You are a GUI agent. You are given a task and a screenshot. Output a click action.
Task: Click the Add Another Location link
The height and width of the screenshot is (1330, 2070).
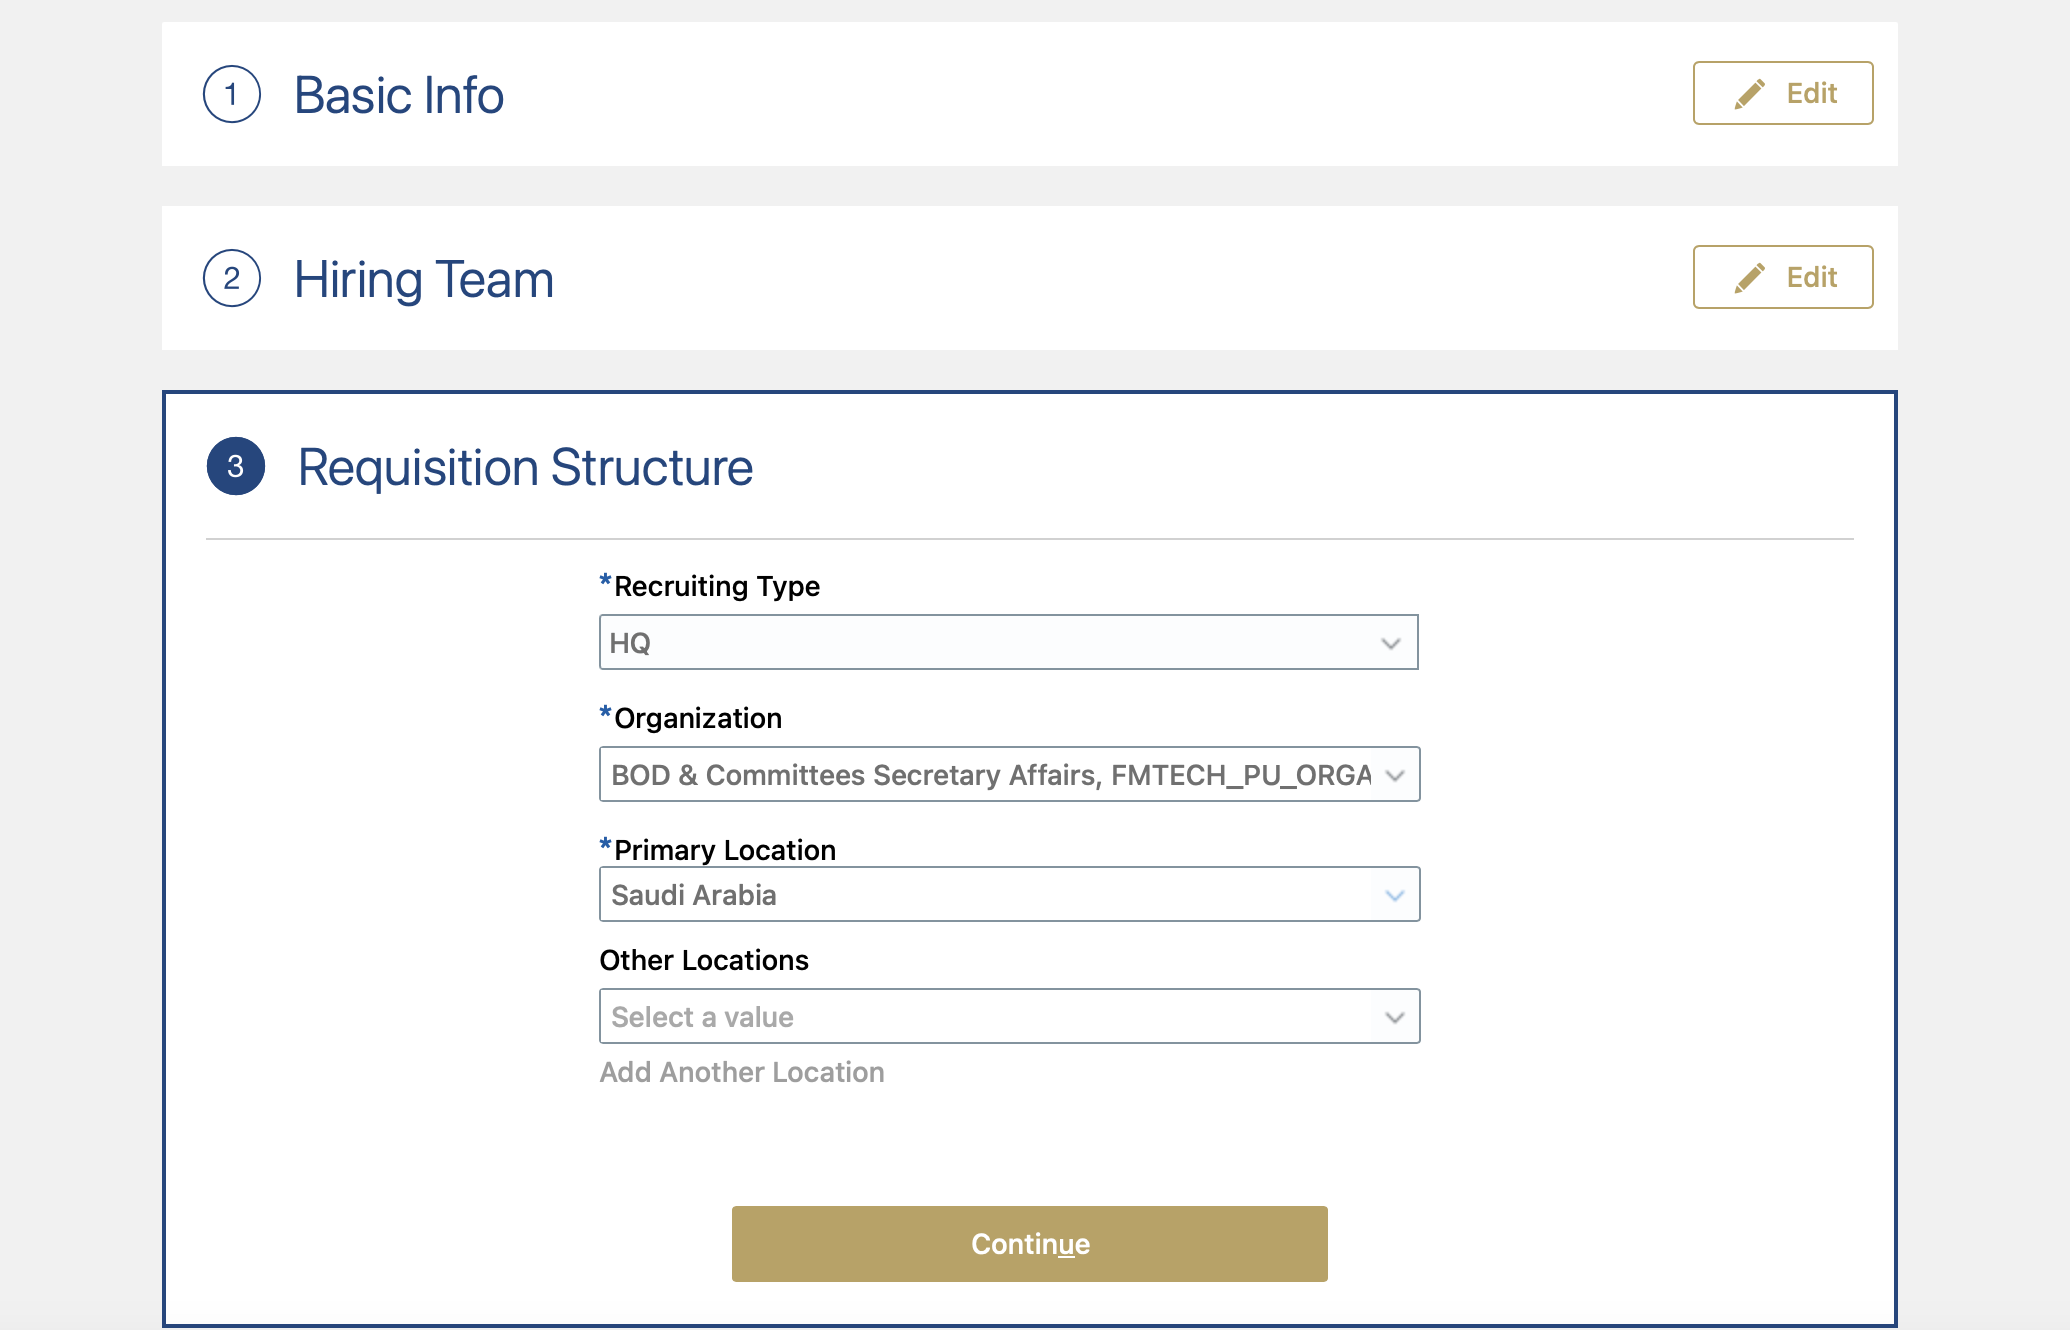[x=742, y=1072]
